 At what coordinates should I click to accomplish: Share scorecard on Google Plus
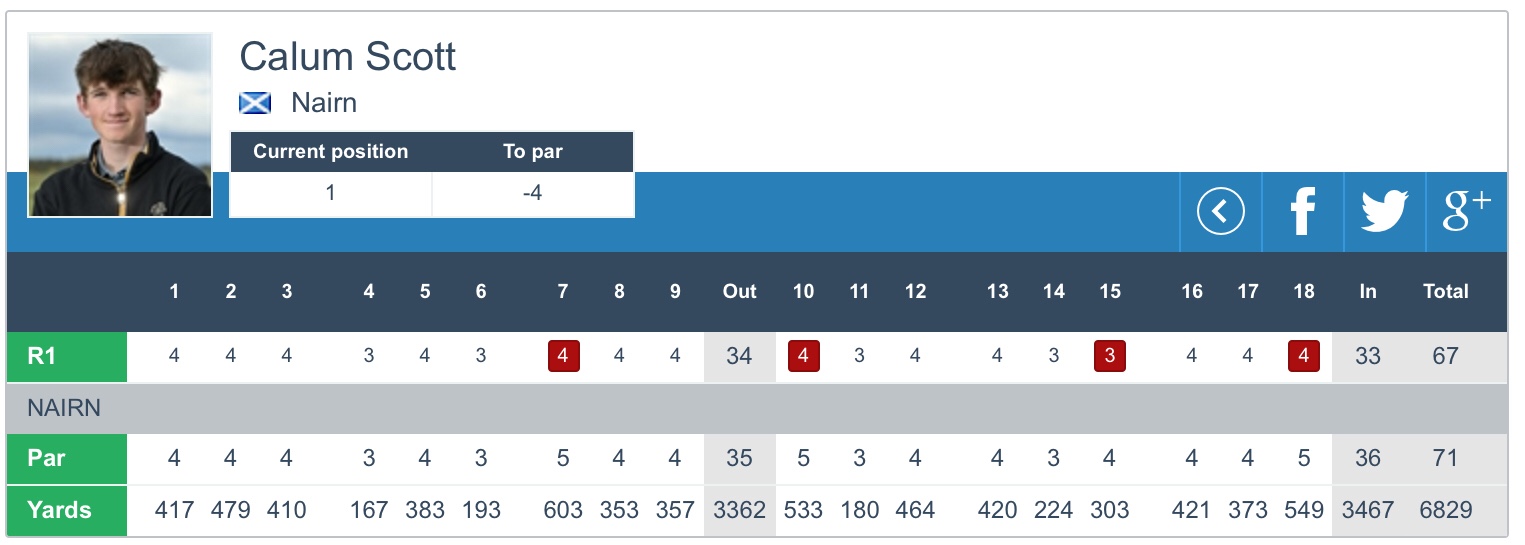tap(1466, 210)
